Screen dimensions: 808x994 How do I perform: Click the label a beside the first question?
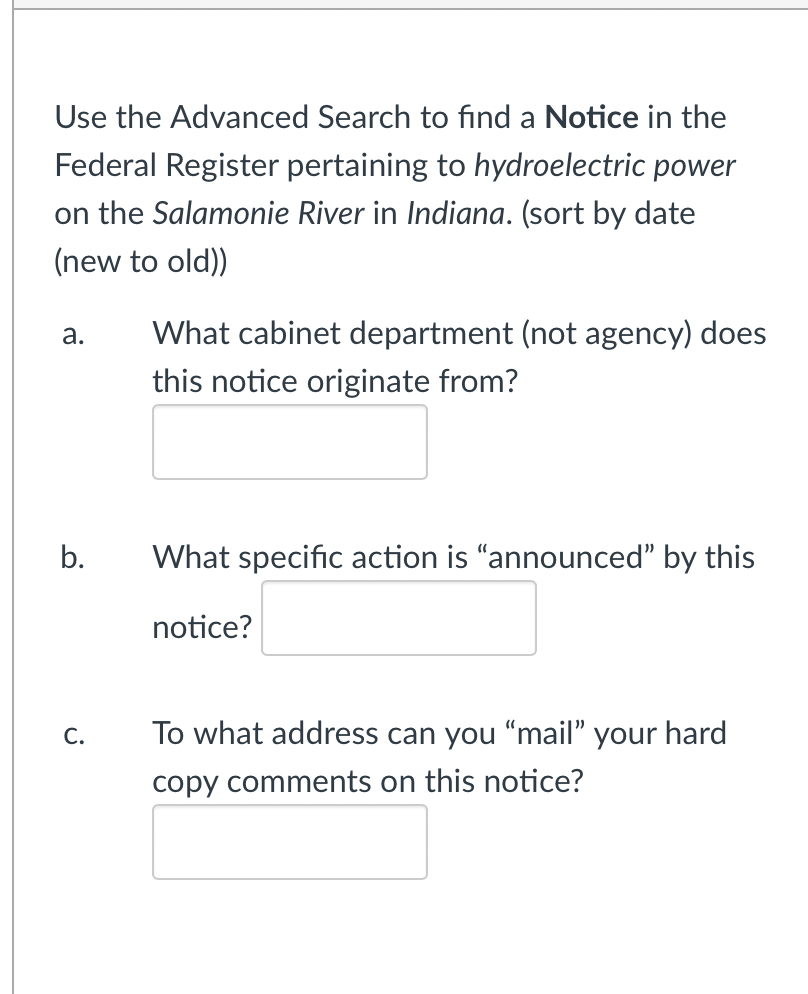[x=70, y=333]
